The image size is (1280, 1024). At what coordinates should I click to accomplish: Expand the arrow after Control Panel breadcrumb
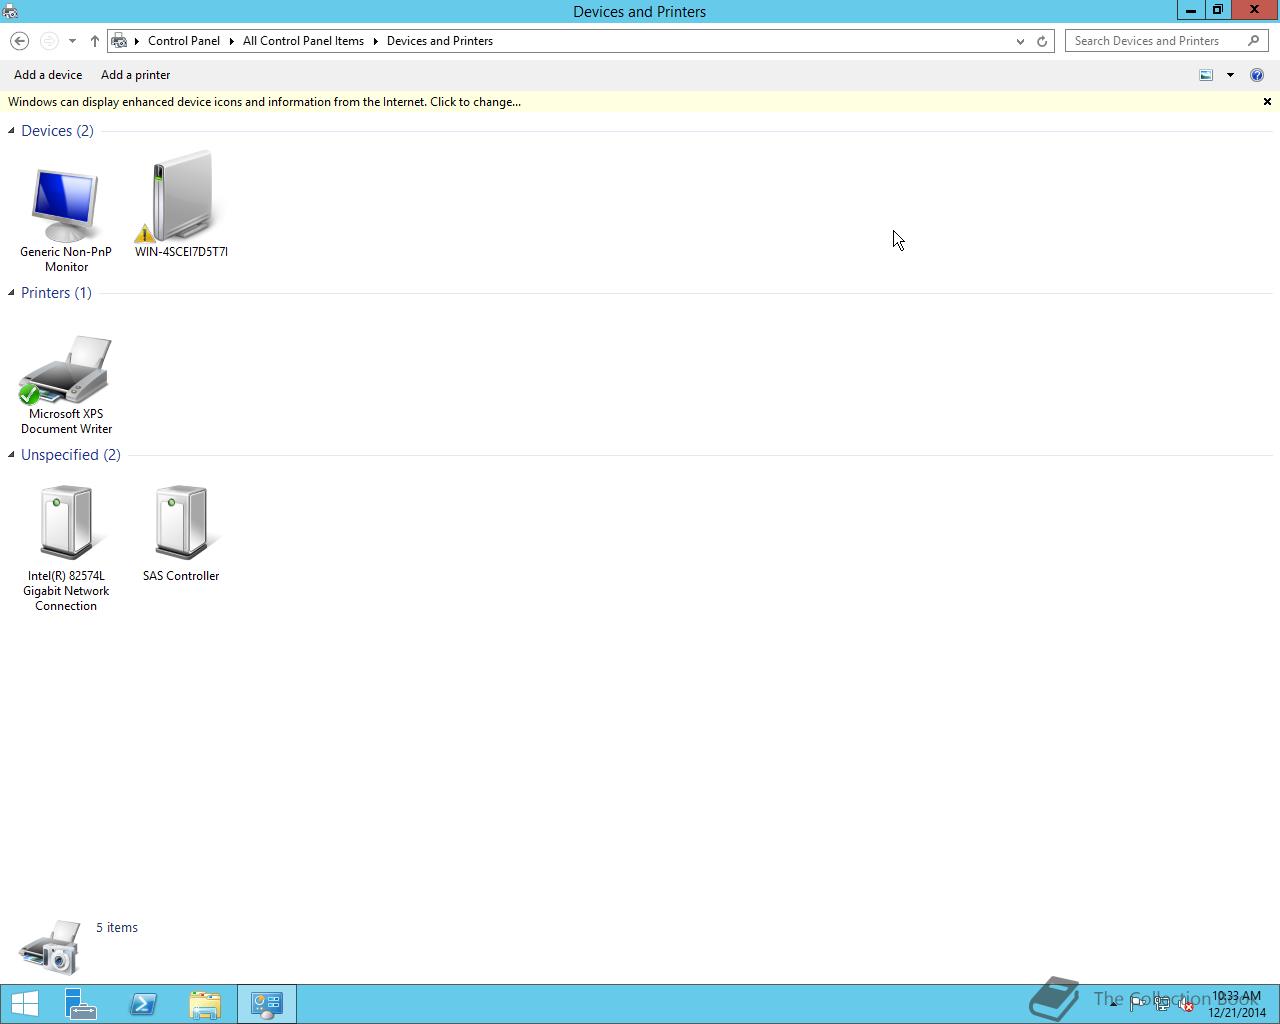(231, 41)
